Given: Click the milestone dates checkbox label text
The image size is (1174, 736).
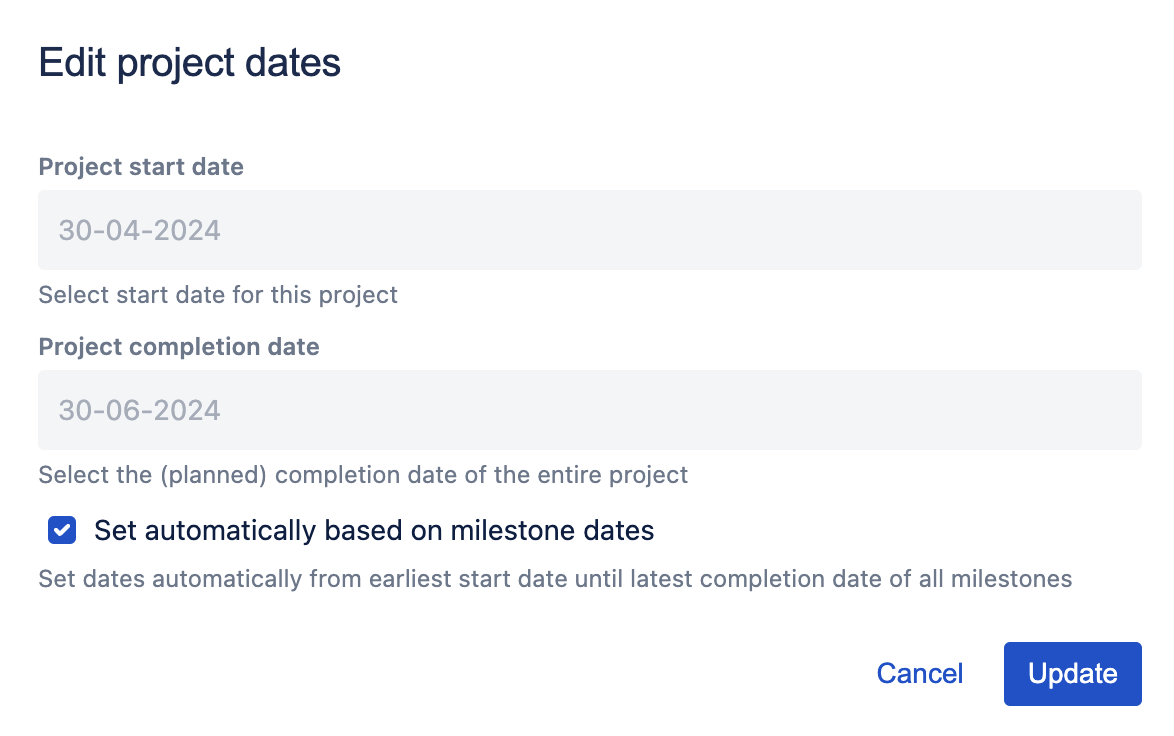Looking at the screenshot, I should [x=374, y=530].
